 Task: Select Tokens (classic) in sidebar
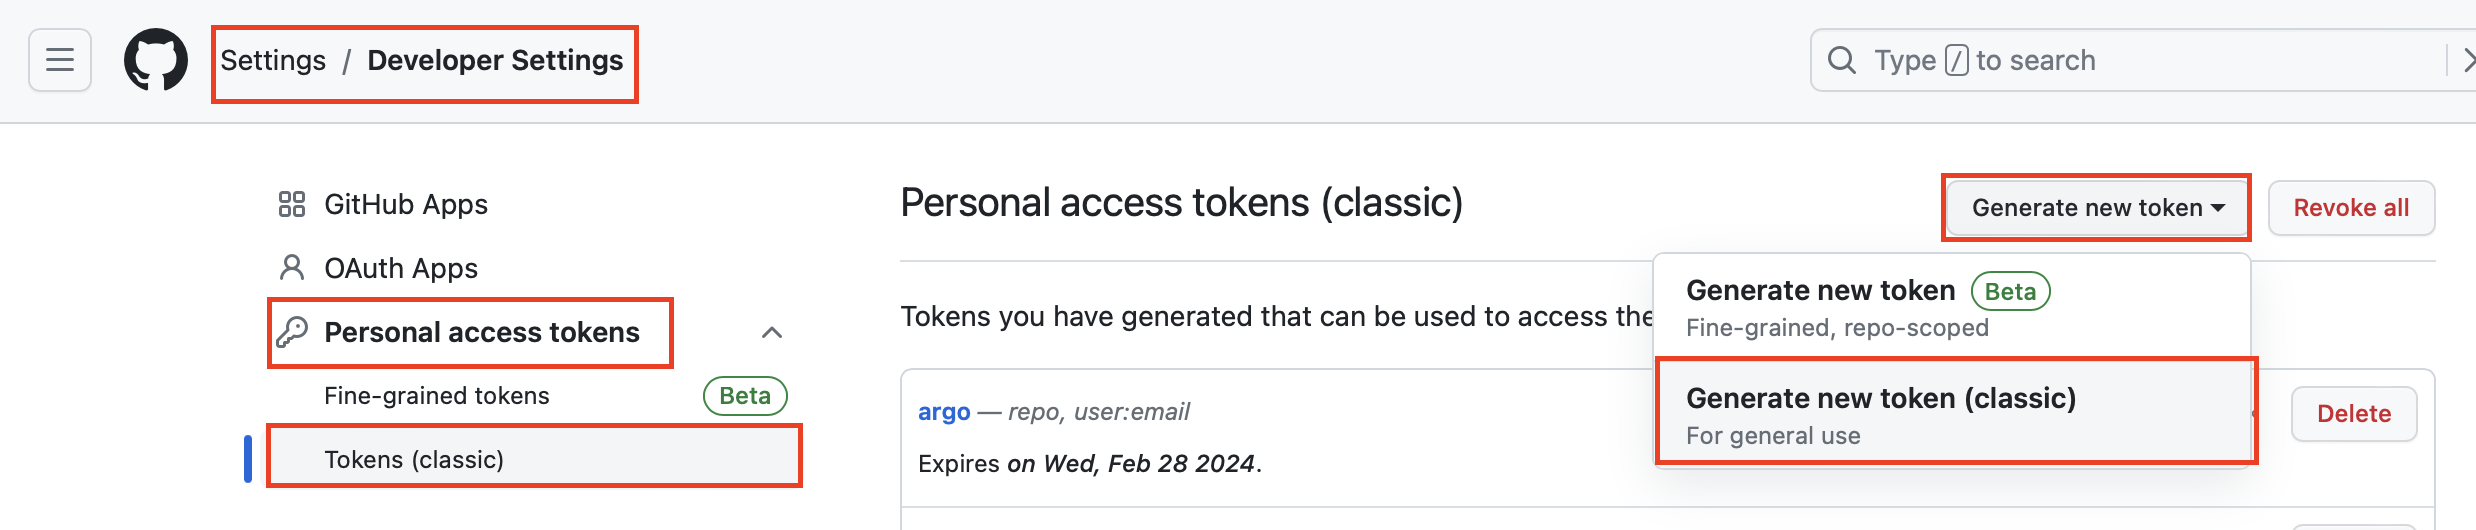point(414,460)
